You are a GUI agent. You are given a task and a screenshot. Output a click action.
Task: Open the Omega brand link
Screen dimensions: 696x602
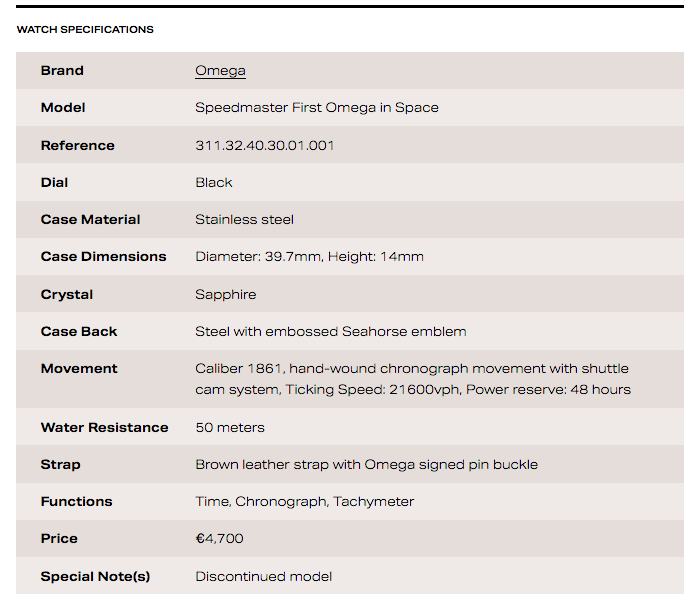tap(220, 71)
